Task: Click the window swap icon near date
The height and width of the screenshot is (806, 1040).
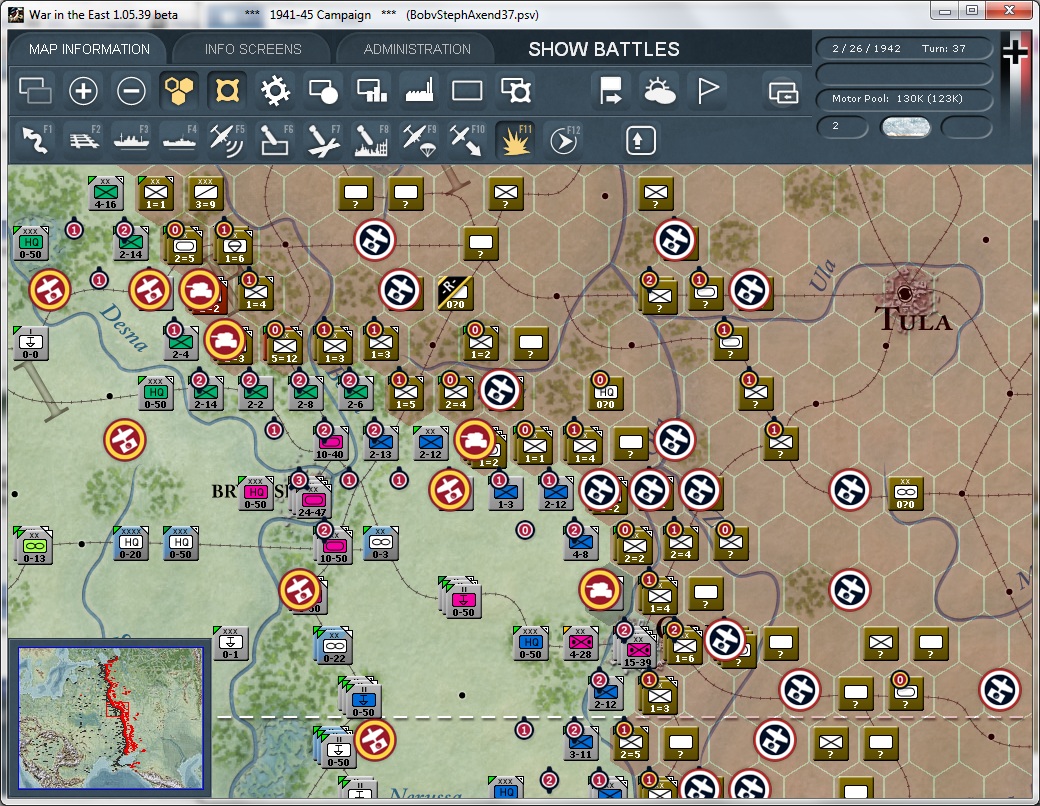Action: [x=783, y=92]
